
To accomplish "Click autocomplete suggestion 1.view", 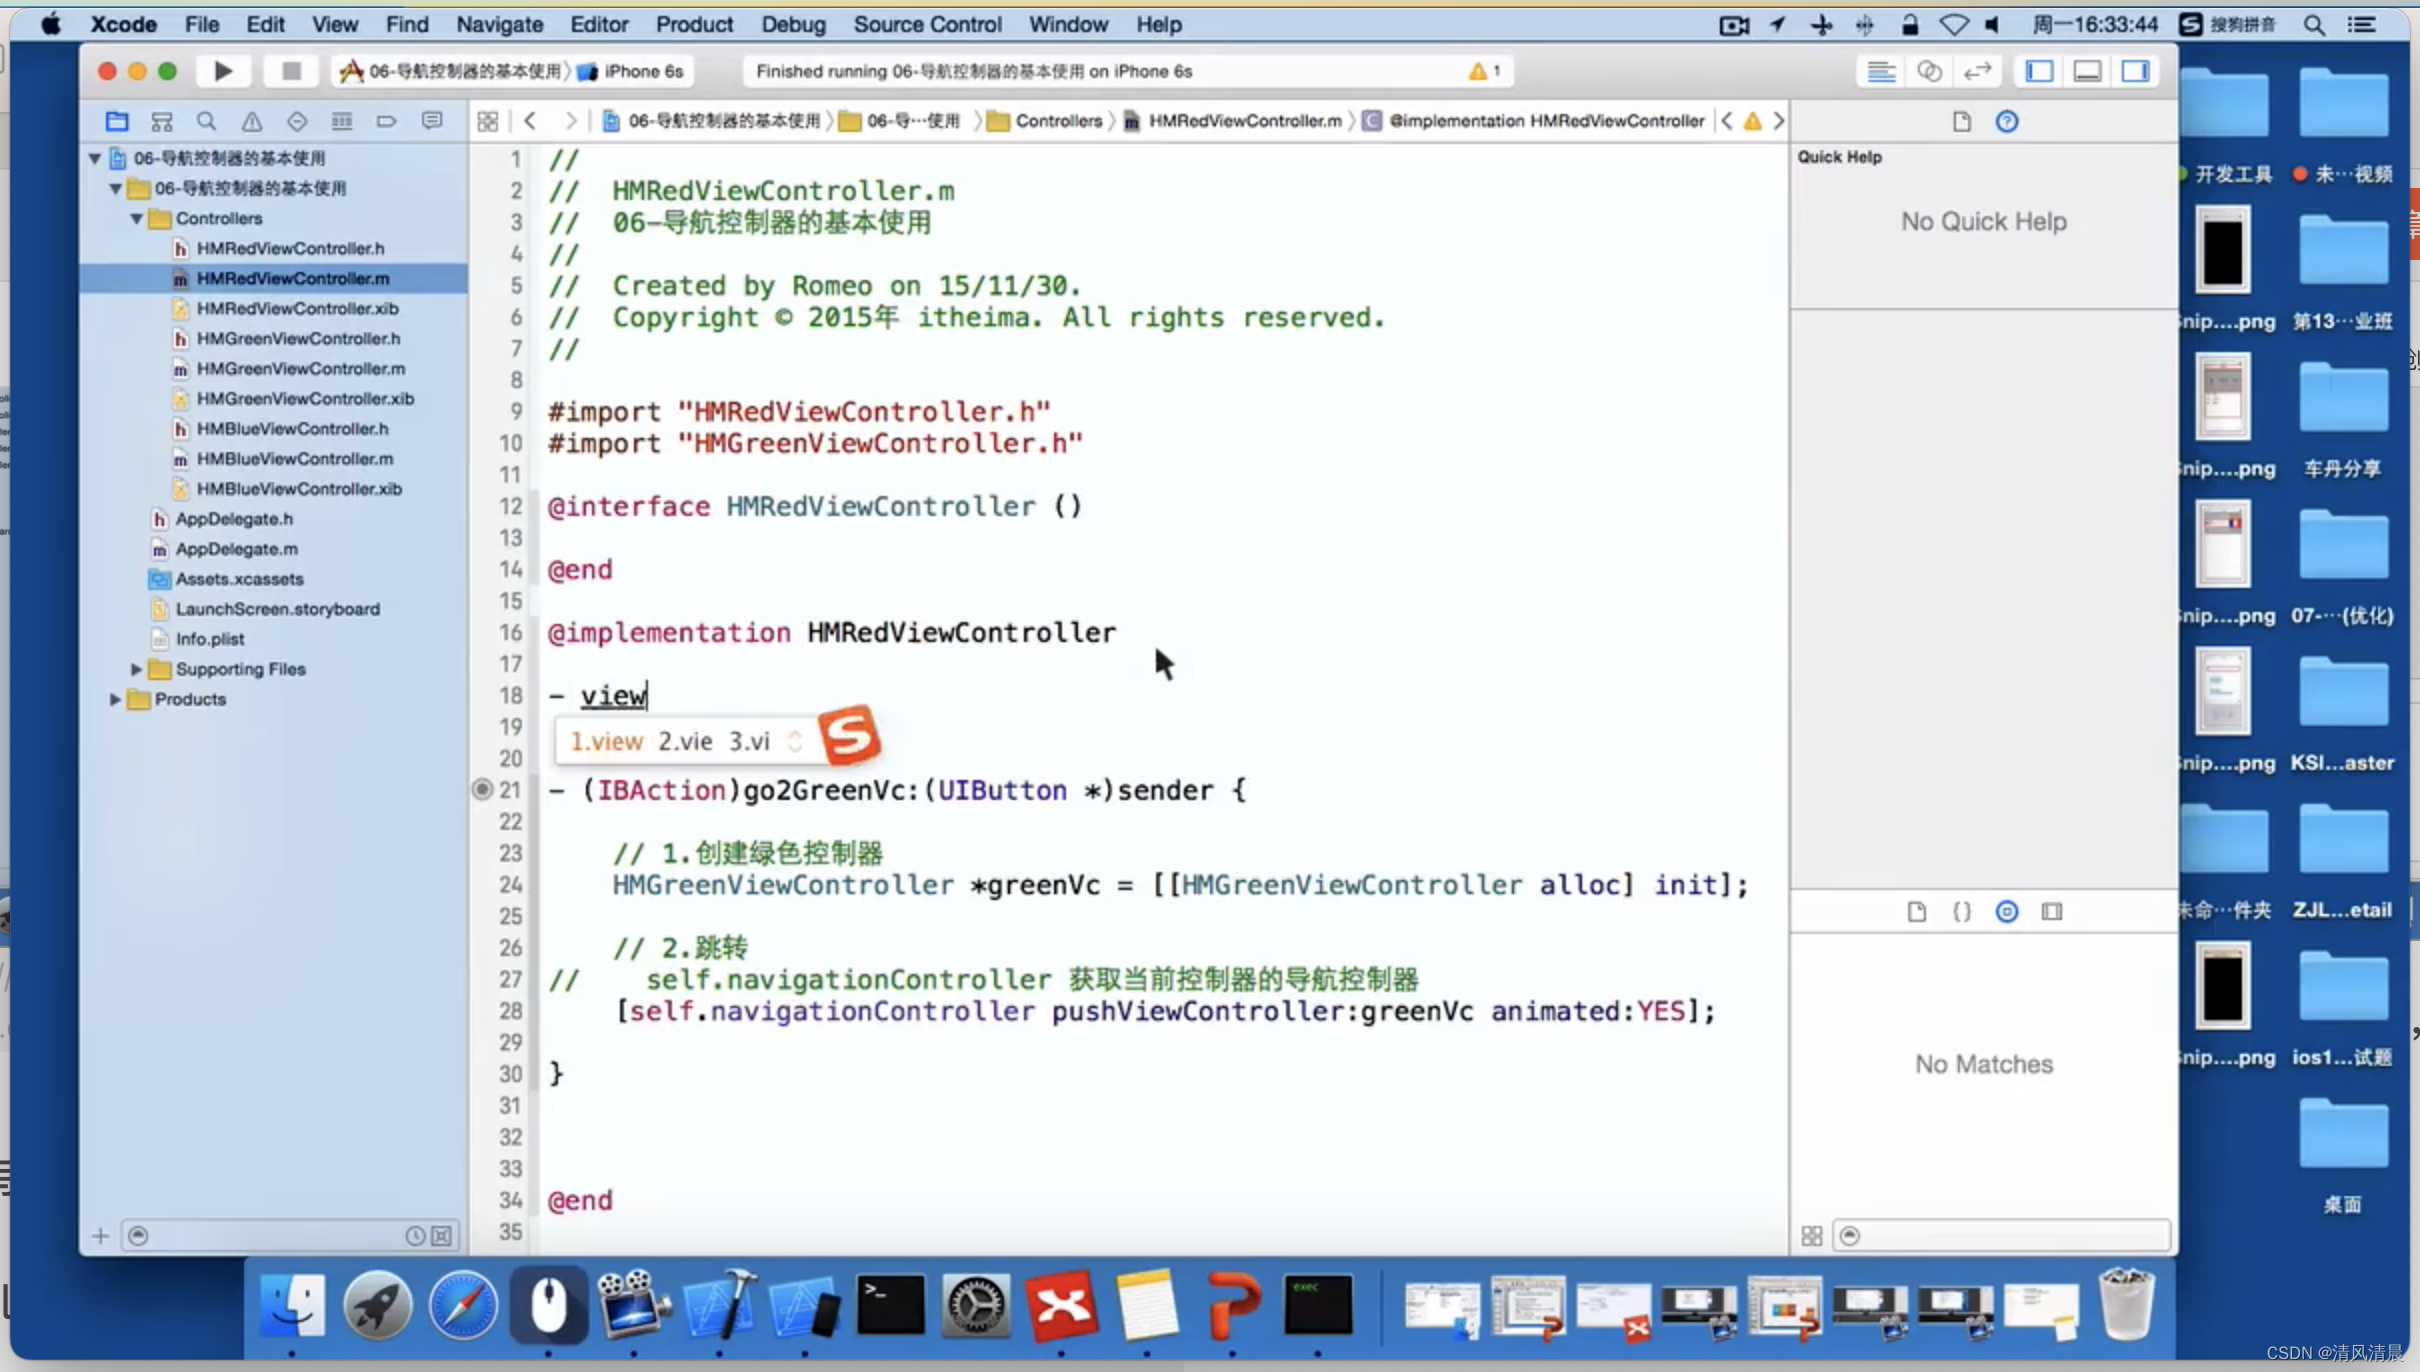I will click(602, 740).
